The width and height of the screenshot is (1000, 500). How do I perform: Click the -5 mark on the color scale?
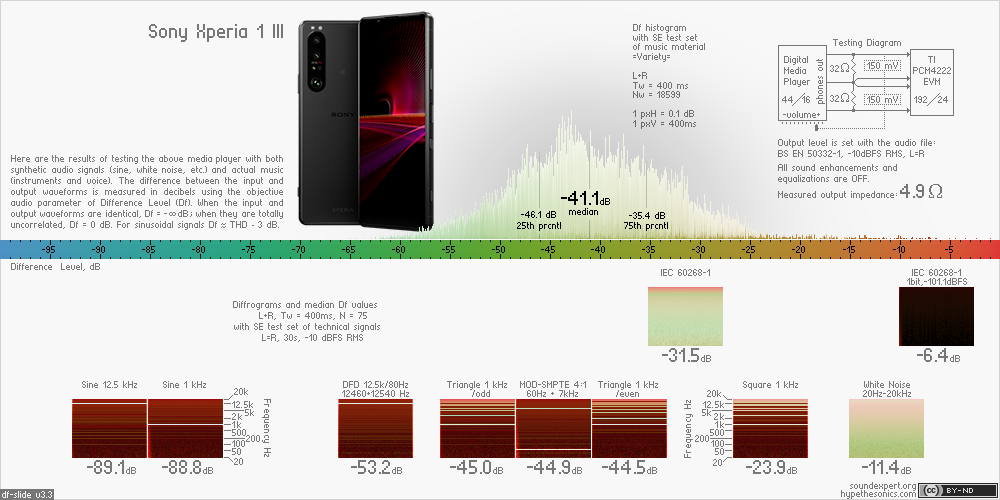pyautogui.click(x=950, y=249)
